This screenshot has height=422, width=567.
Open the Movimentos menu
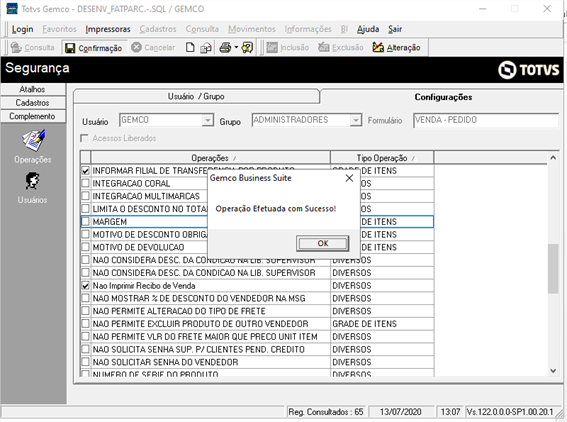pos(252,29)
